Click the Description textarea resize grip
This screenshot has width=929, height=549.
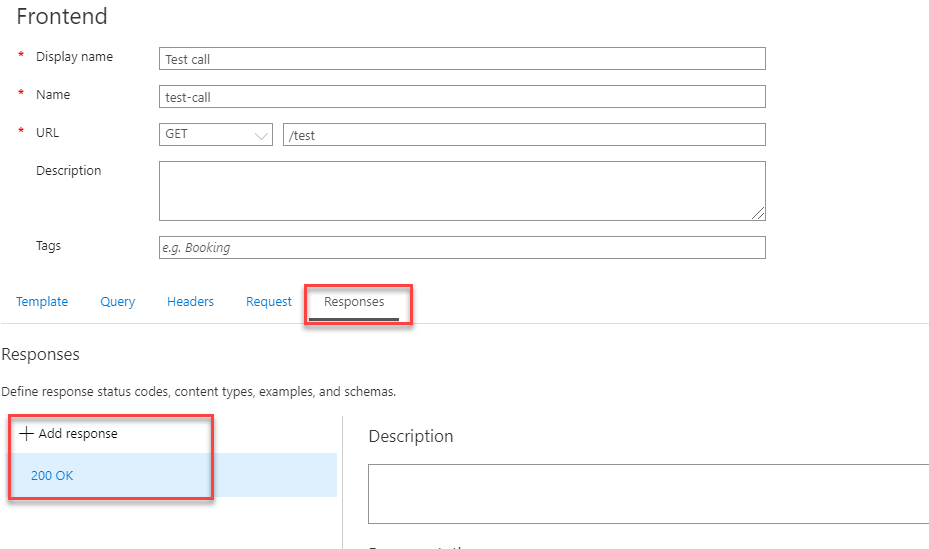758,213
